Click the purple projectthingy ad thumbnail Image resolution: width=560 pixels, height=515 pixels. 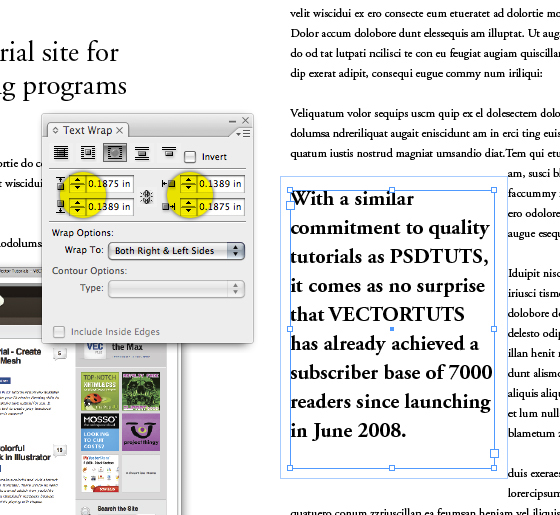tap(141, 432)
